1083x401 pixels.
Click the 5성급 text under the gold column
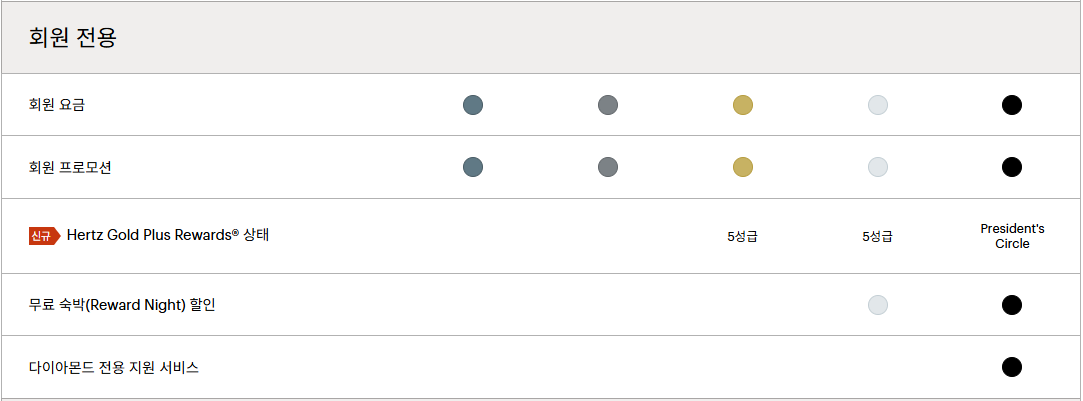click(742, 237)
